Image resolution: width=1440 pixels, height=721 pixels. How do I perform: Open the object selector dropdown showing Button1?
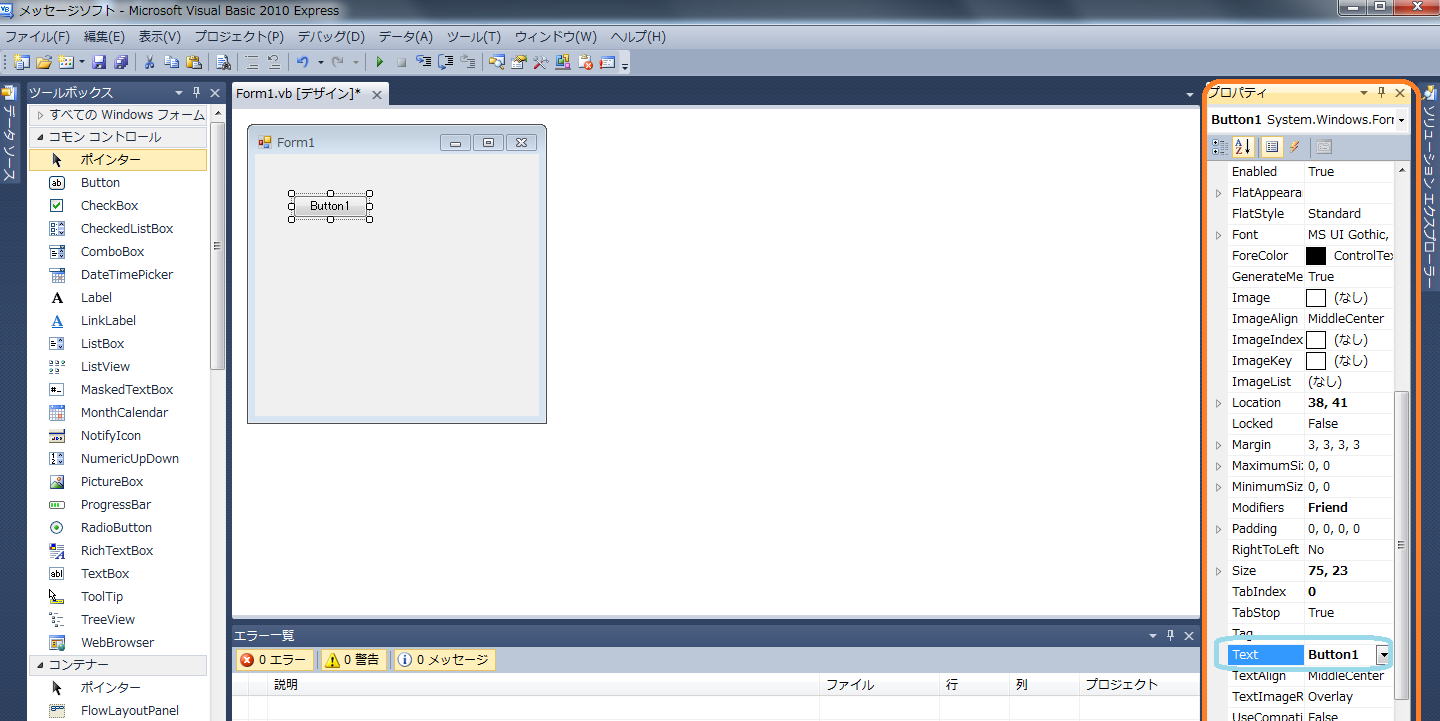(x=1402, y=120)
